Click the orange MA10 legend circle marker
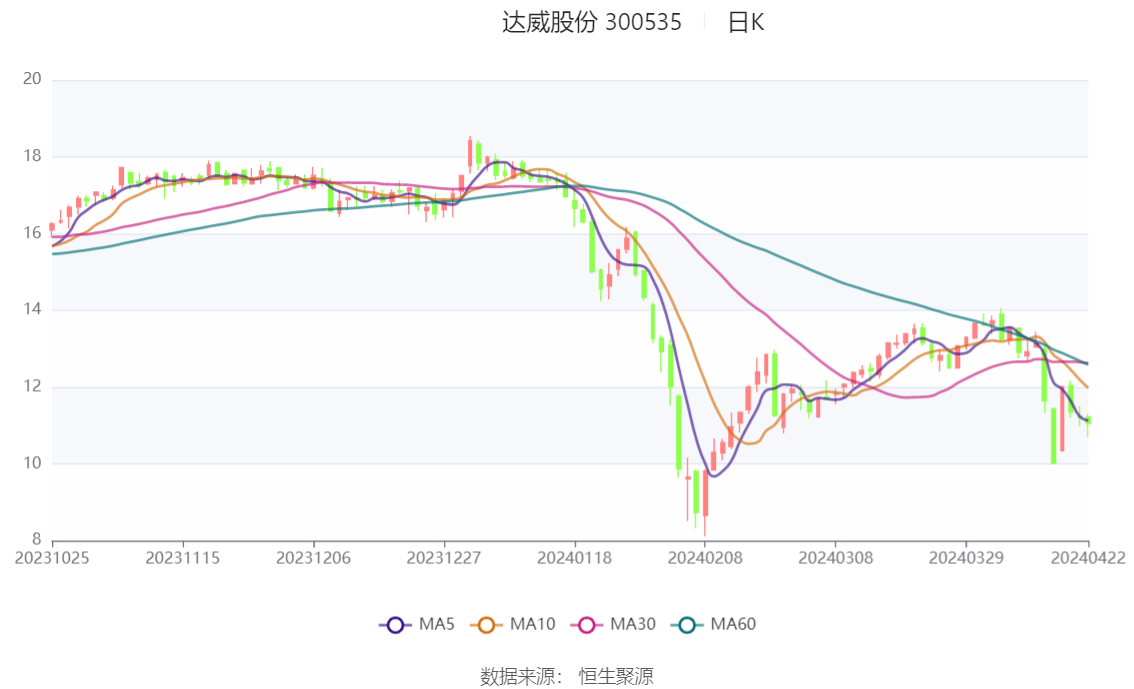This screenshot has height=689, width=1134. pyautogui.click(x=487, y=625)
